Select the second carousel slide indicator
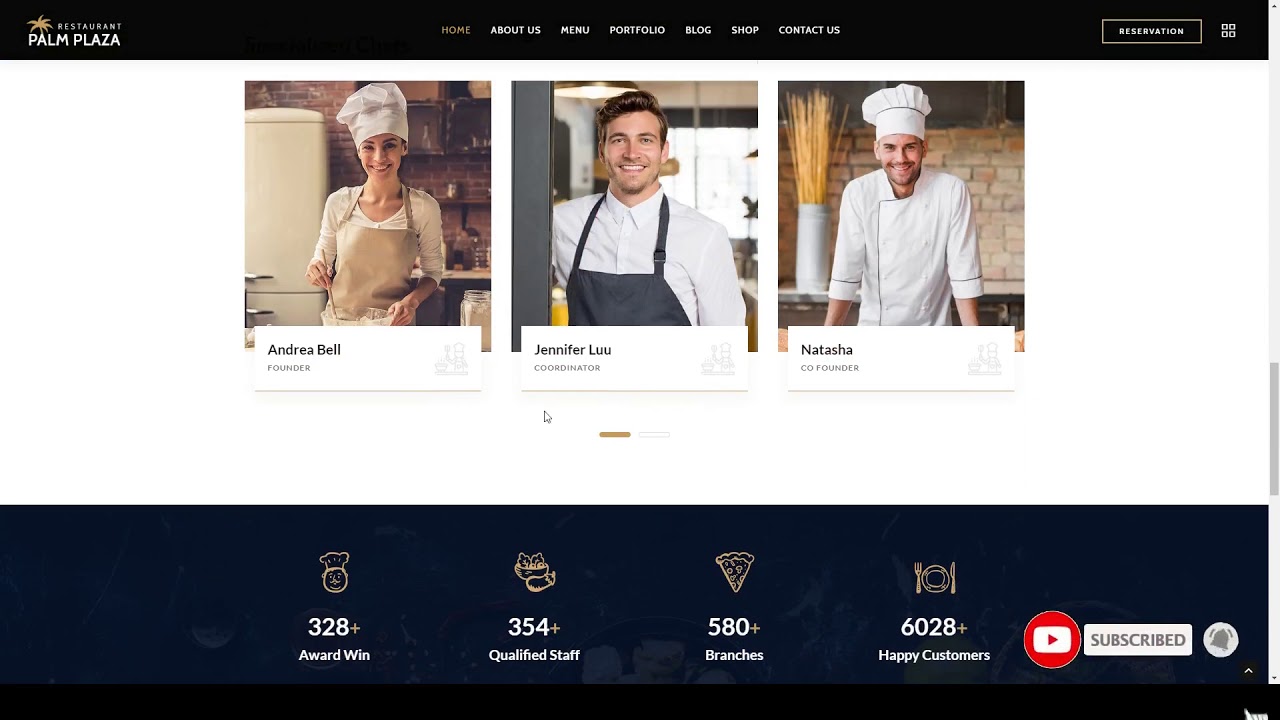1280x720 pixels. (x=654, y=435)
